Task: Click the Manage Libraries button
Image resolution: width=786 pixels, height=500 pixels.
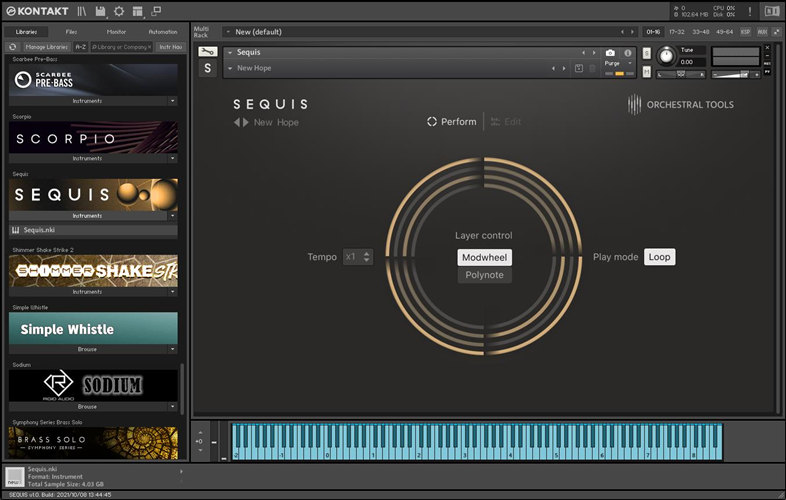Action: [x=46, y=47]
